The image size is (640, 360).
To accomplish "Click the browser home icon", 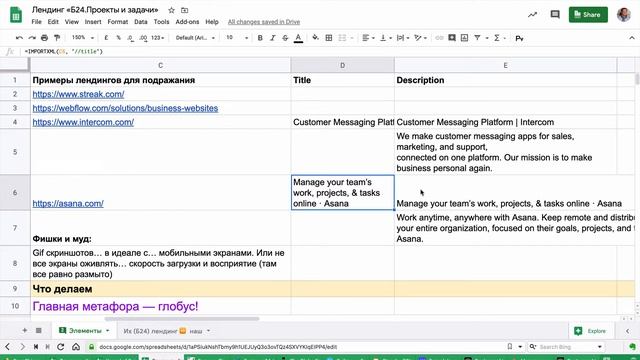I will (76, 347).
